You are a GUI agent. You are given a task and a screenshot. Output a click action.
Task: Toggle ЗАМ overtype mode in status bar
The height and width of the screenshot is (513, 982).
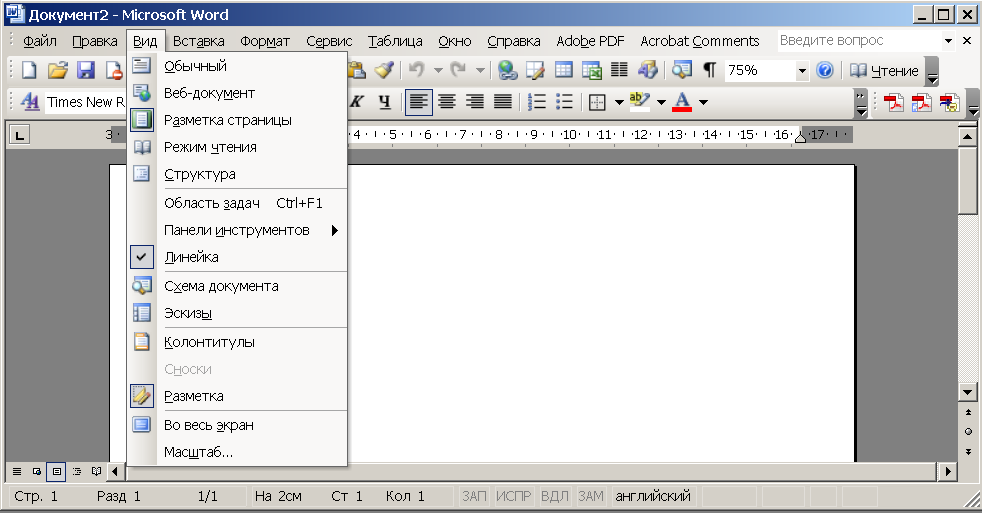coord(591,496)
